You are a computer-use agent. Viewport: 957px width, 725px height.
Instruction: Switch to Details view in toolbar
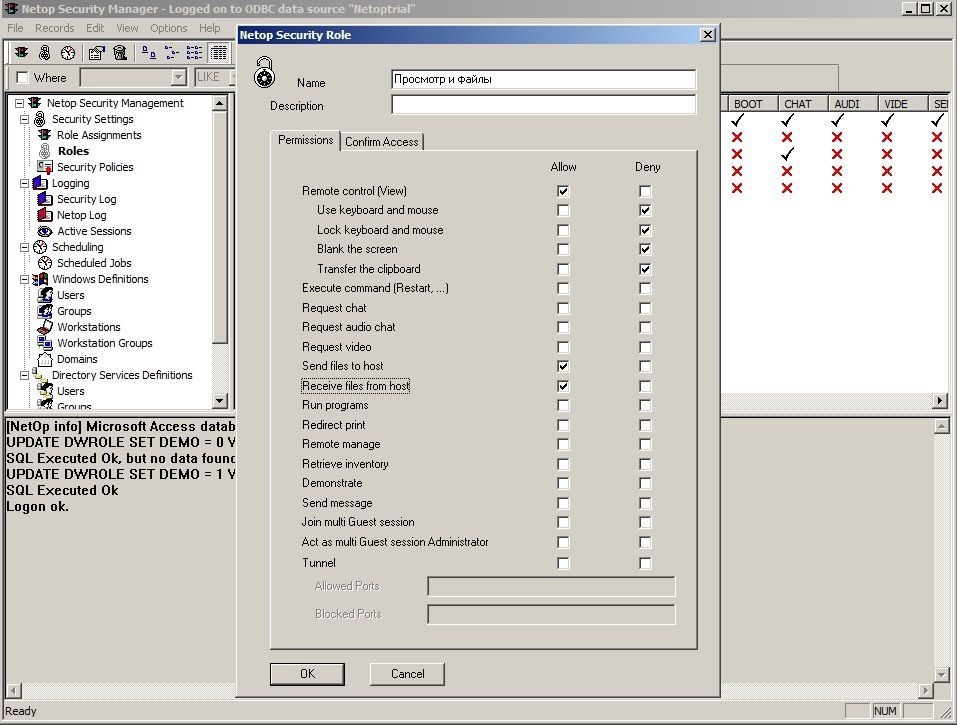[218, 53]
